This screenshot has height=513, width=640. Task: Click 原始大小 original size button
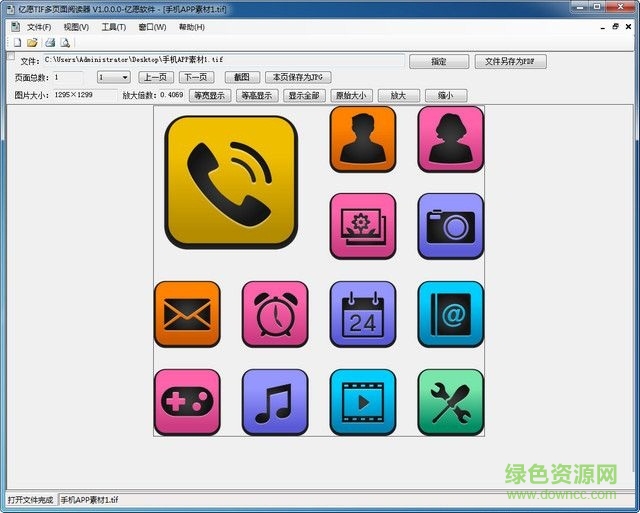[x=351, y=95]
